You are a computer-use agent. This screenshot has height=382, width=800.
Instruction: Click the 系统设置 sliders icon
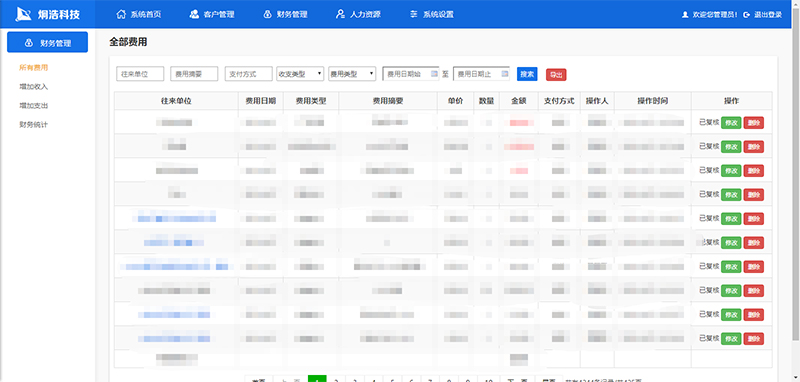(413, 14)
